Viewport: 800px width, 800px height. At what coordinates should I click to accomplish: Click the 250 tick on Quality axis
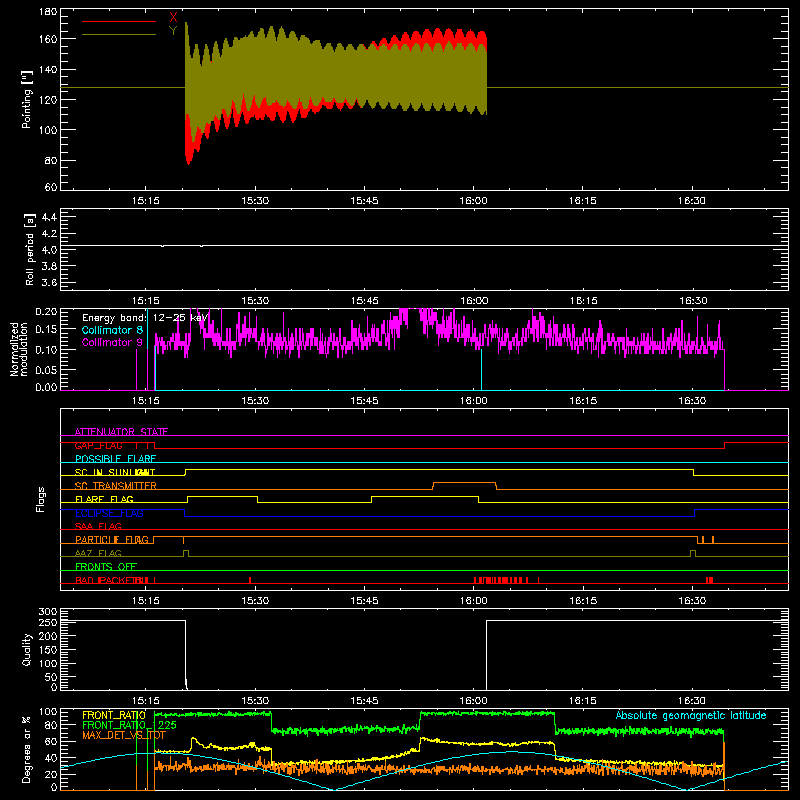[x=48, y=622]
